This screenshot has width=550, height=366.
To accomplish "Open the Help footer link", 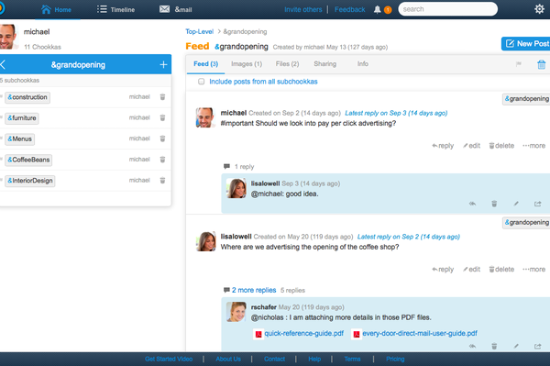I will point(315,359).
